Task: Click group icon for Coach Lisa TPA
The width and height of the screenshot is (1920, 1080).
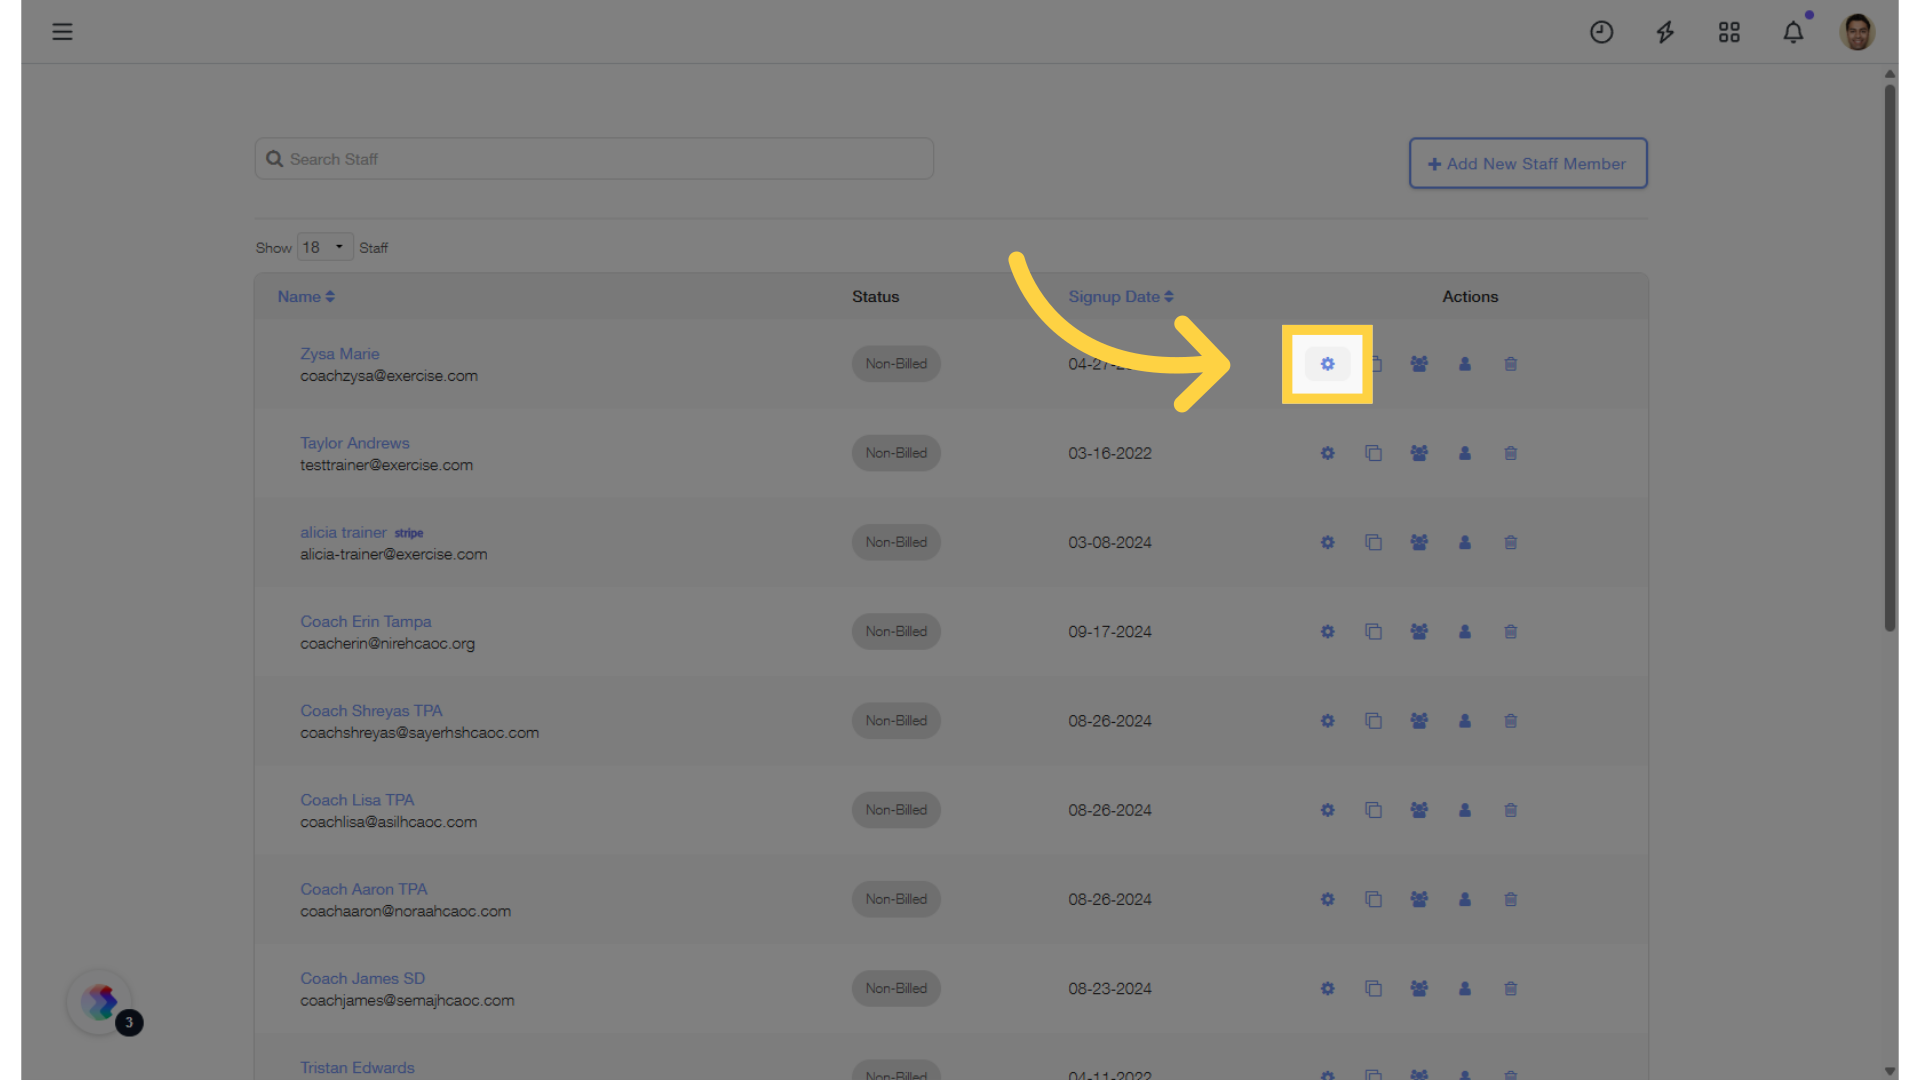Action: click(1419, 810)
